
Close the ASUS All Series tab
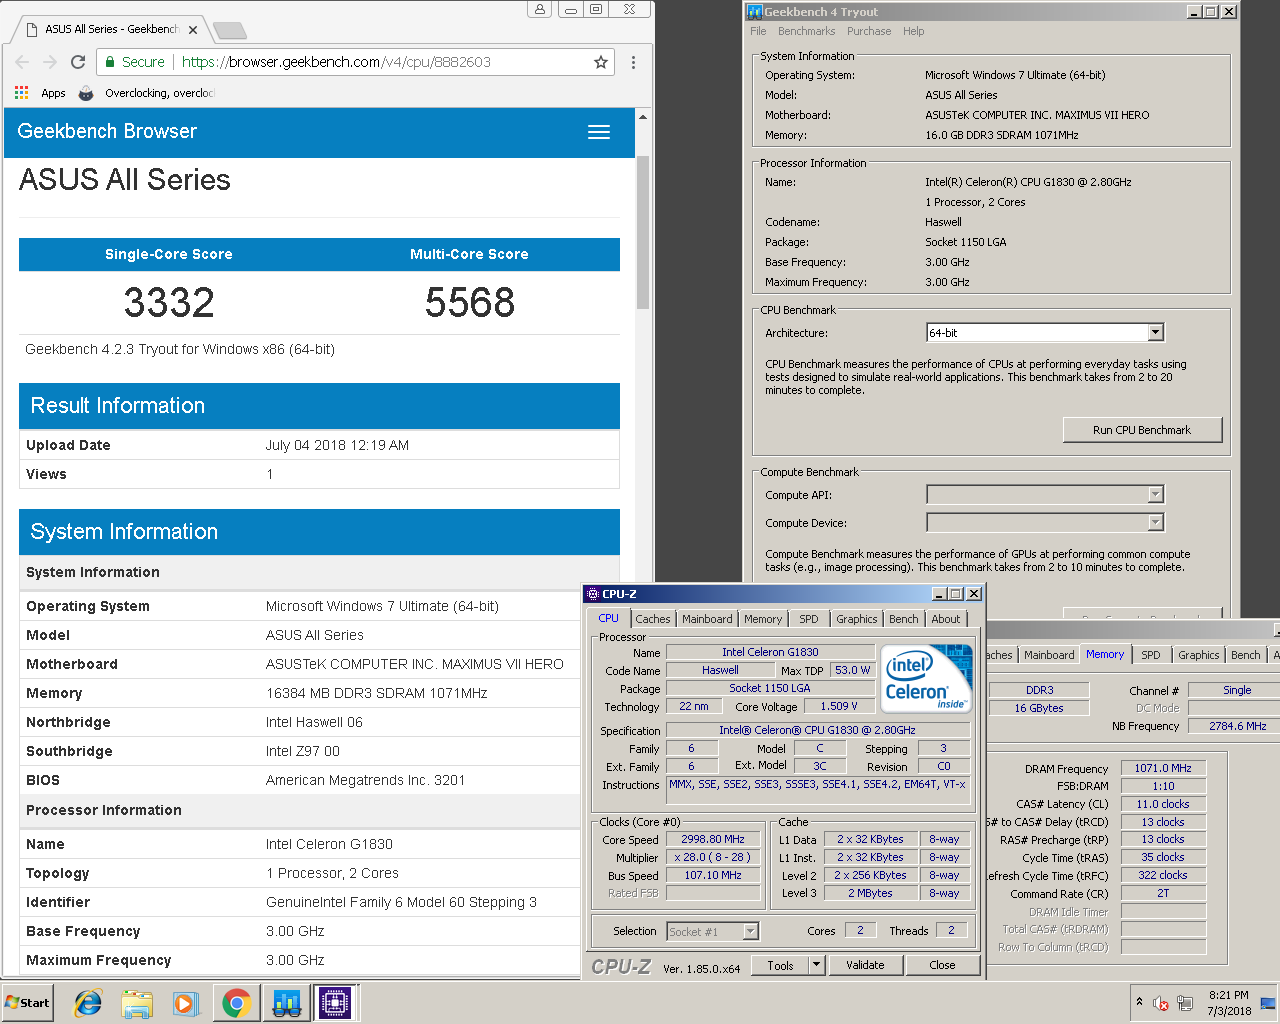(x=193, y=30)
